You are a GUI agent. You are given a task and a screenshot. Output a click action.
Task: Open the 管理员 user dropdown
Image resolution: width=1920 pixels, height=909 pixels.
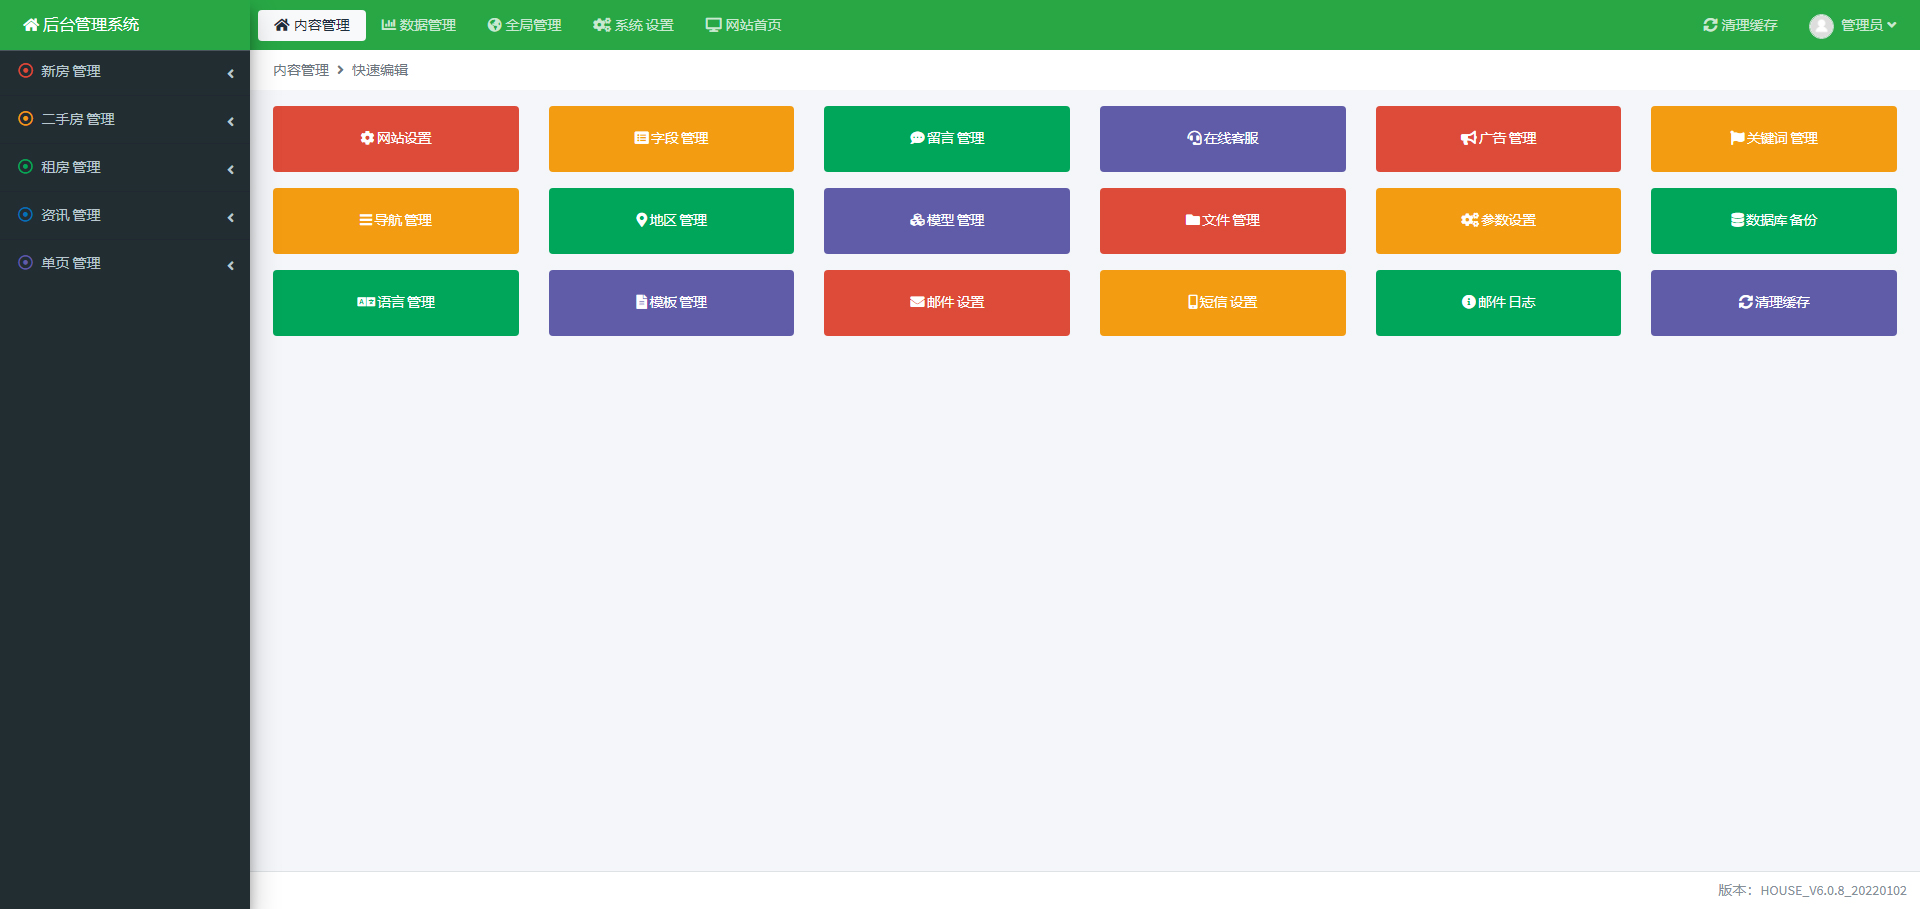pyautogui.click(x=1853, y=25)
